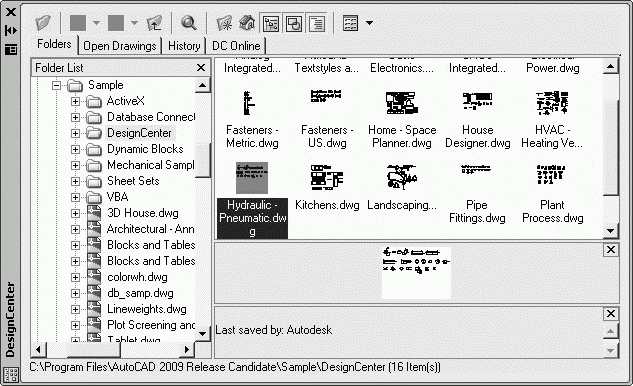
Task: Open the Views dropdown arrow
Action: pos(369,23)
